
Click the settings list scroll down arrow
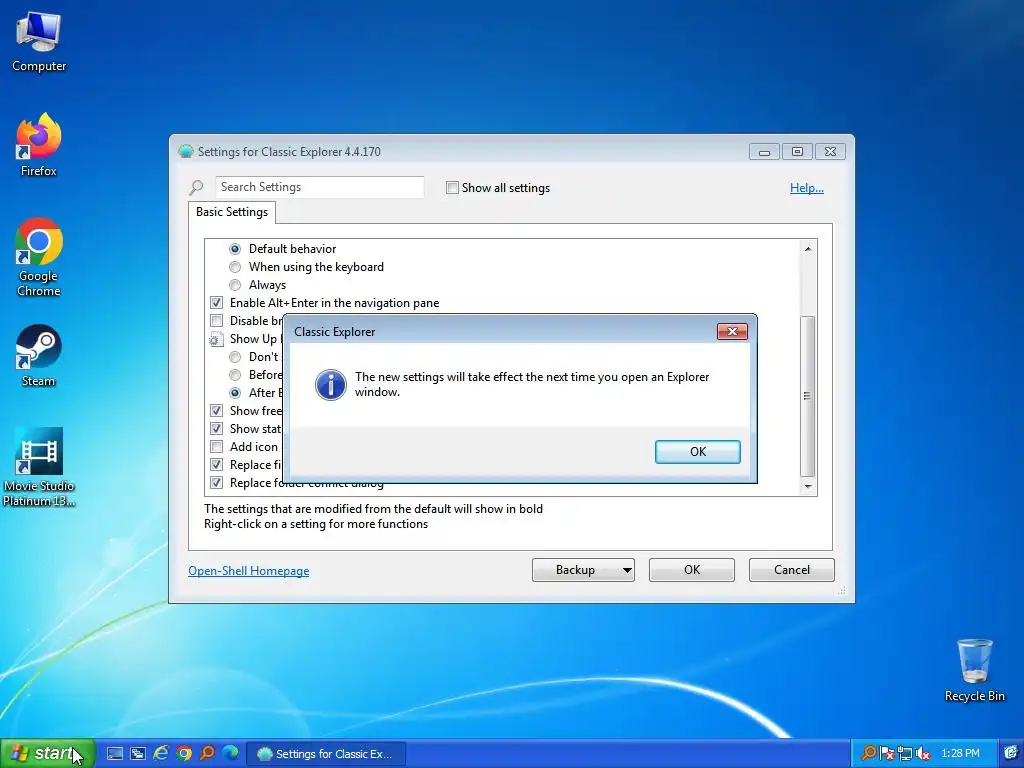(x=808, y=487)
